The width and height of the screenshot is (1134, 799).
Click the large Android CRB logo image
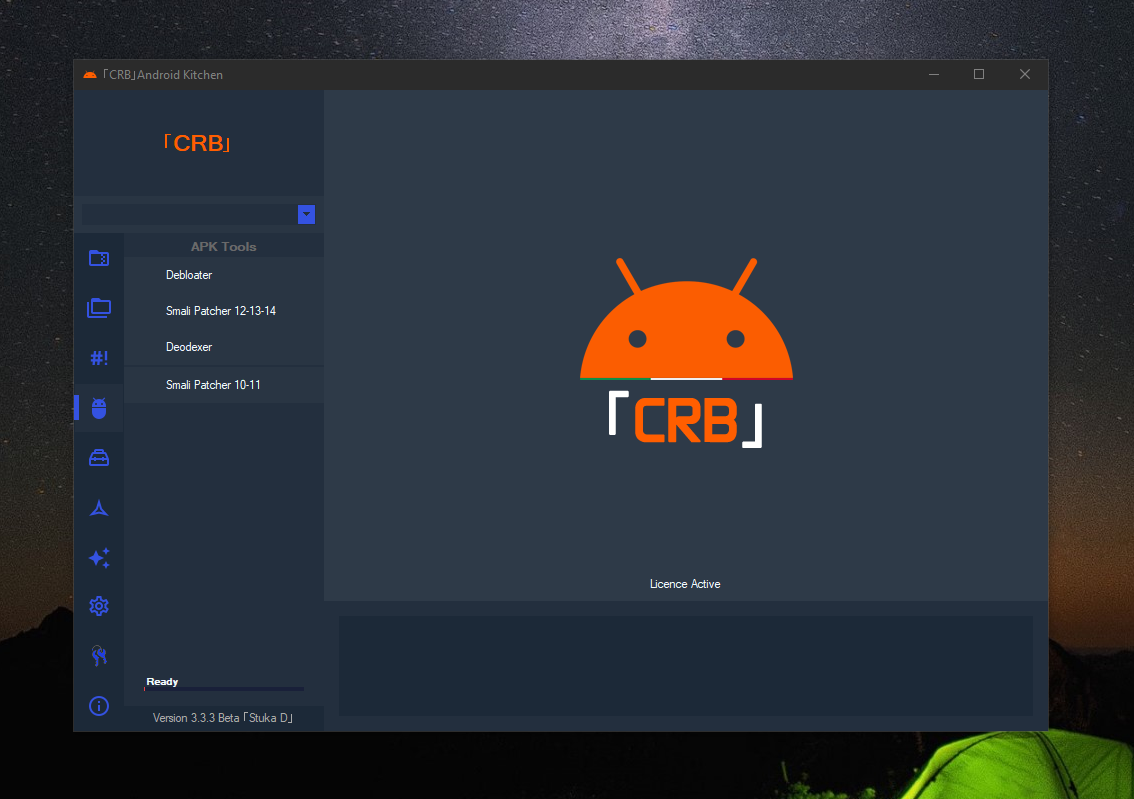tap(686, 353)
